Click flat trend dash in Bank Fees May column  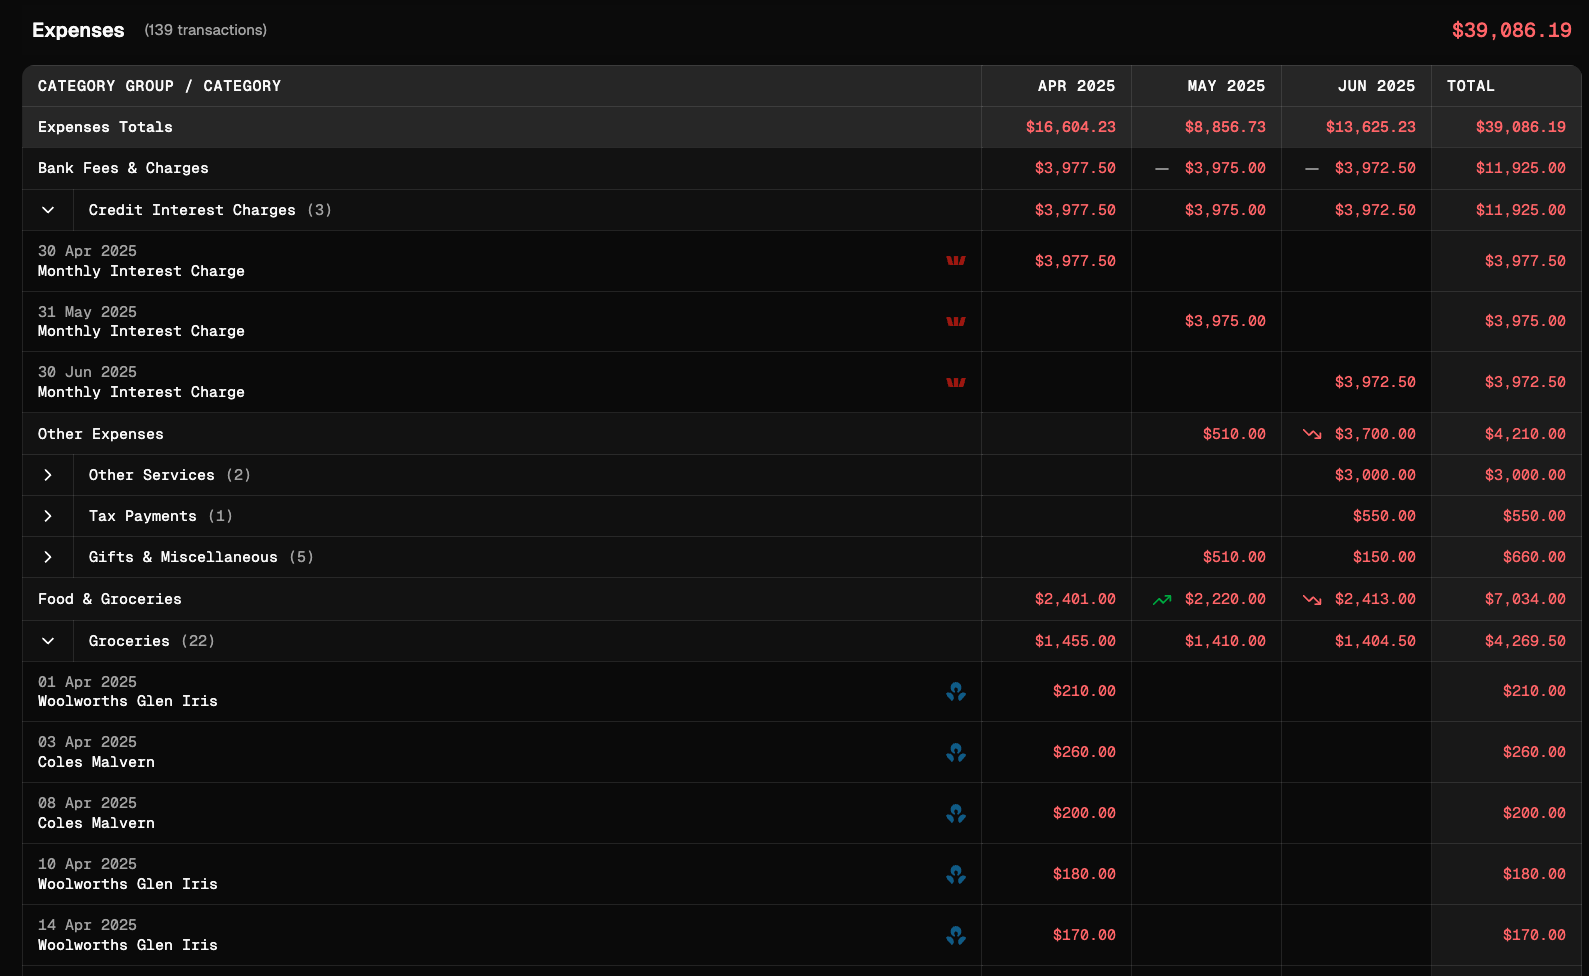[x=1162, y=169]
